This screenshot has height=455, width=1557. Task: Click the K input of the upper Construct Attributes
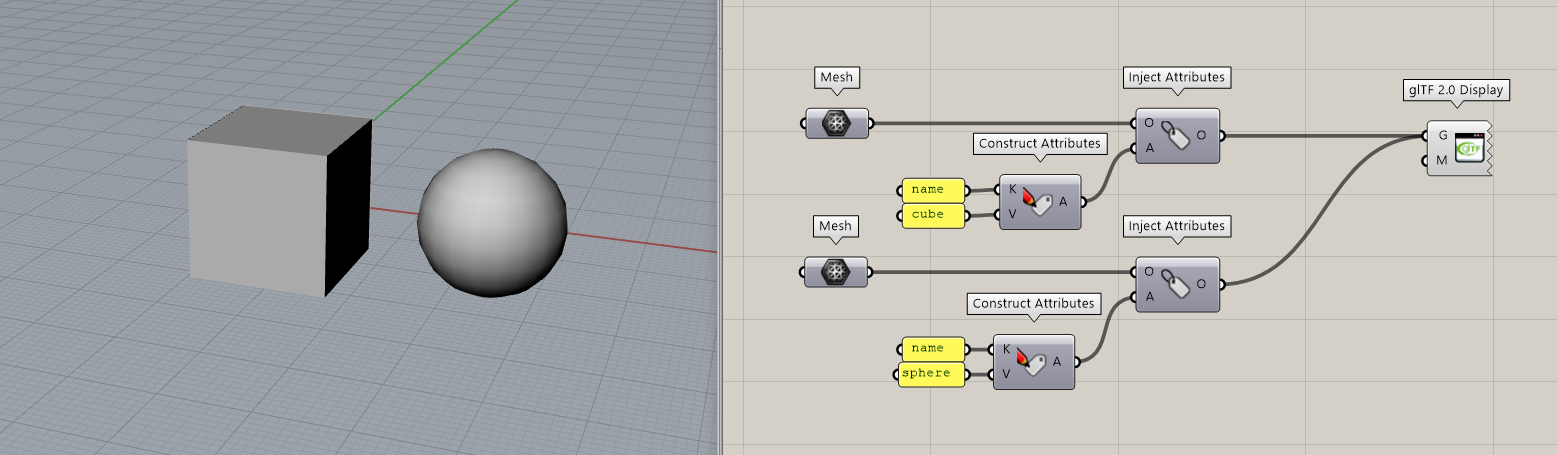click(1010, 189)
